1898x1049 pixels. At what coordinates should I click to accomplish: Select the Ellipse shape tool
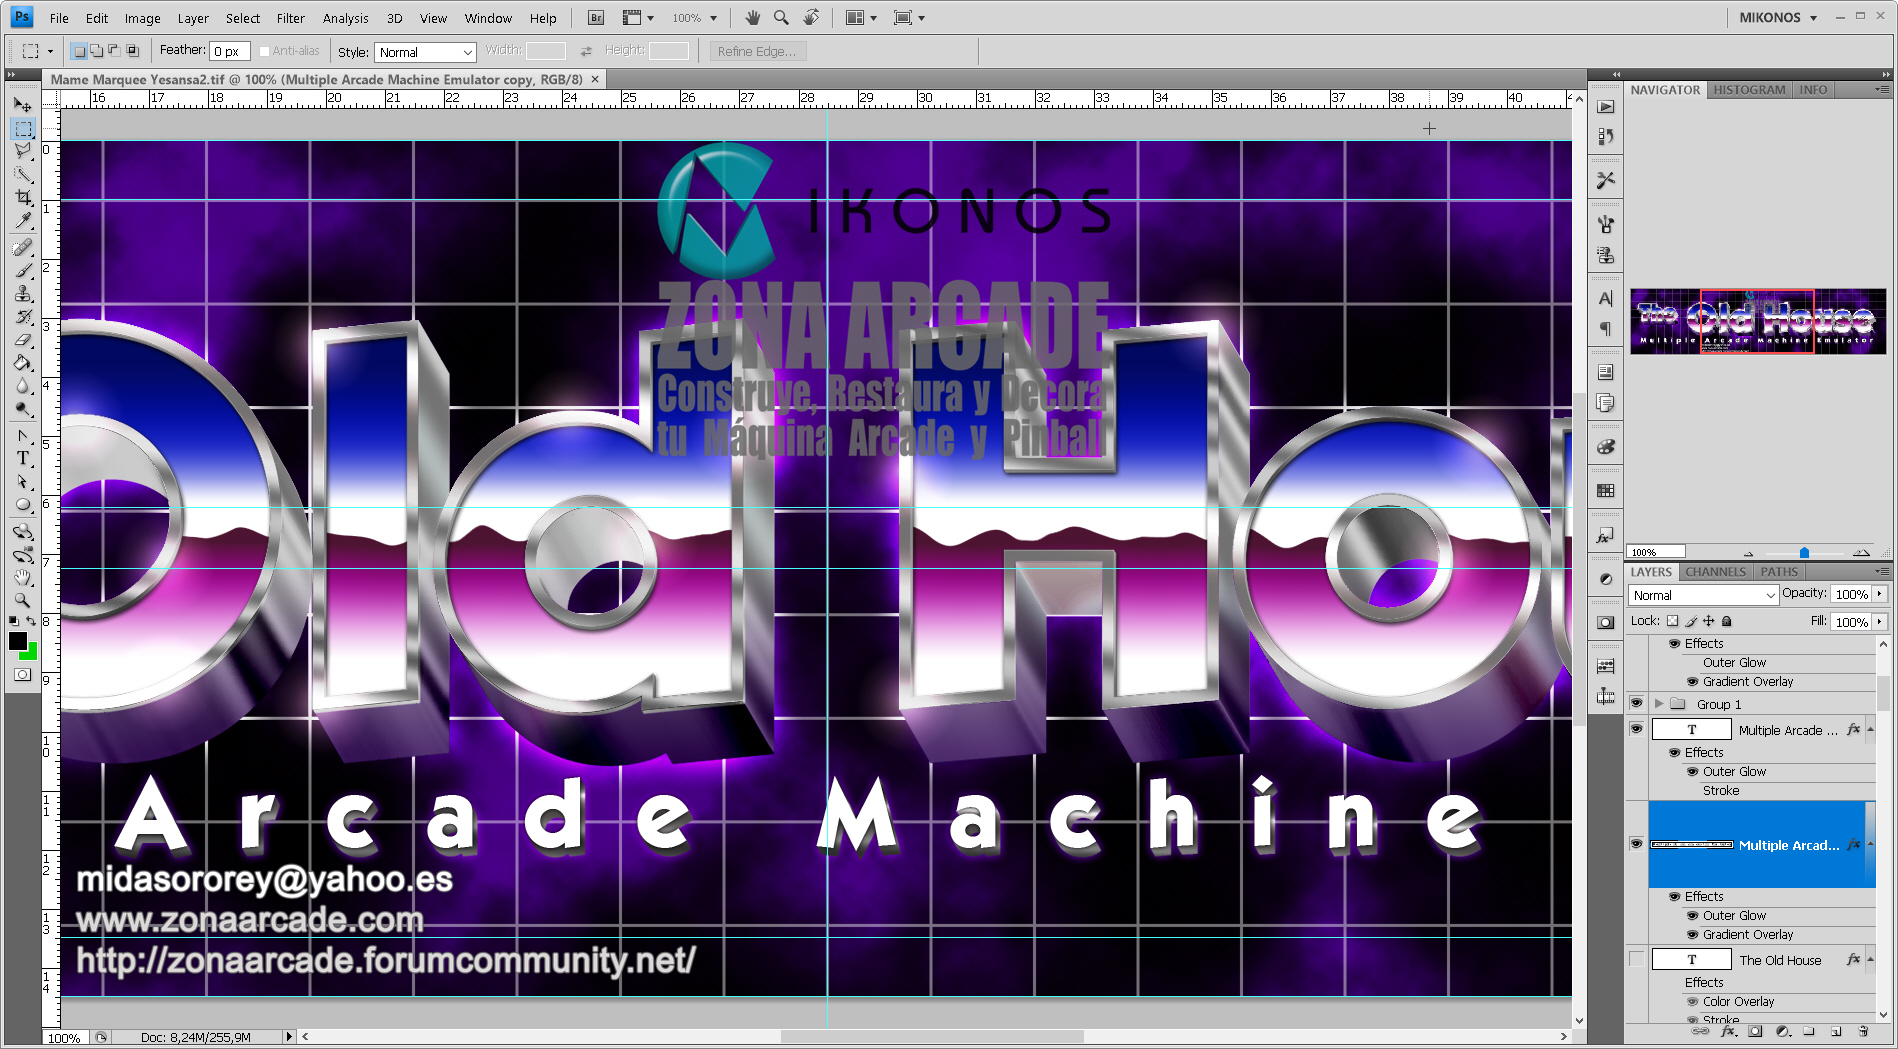click(x=23, y=505)
